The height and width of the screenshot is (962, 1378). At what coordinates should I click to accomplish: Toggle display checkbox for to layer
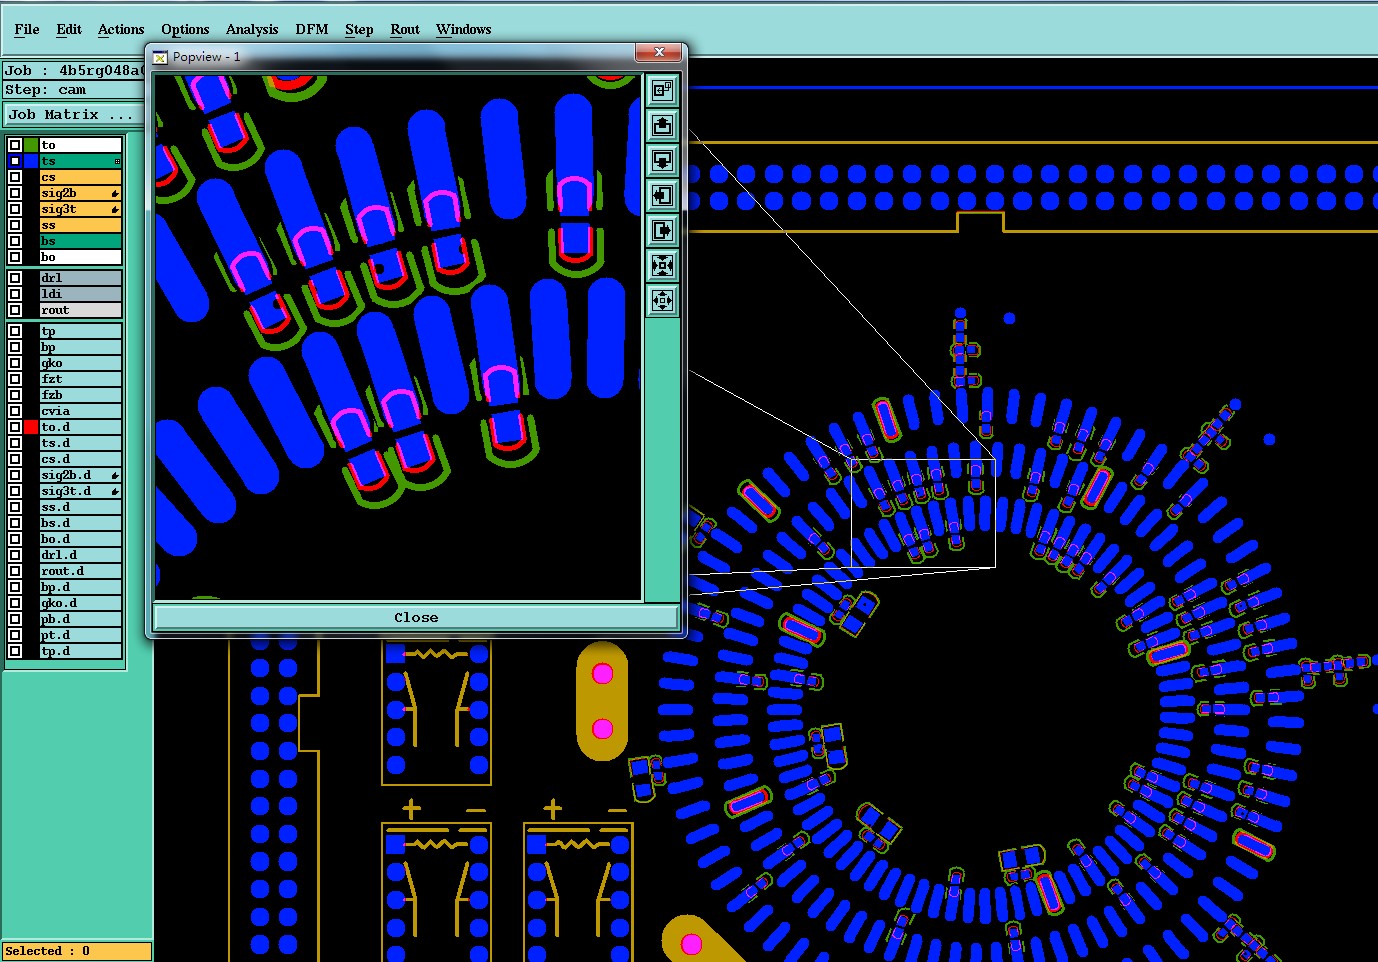(x=15, y=145)
